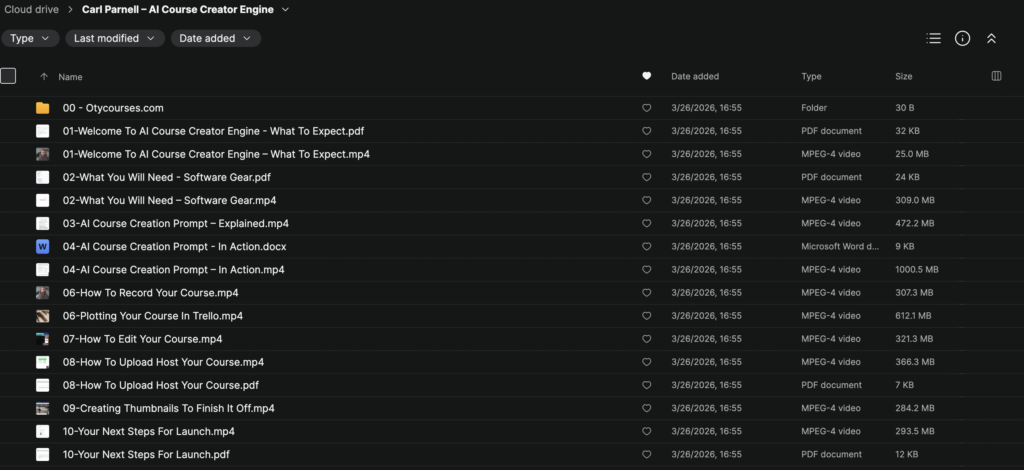Open the Last modified filter dropdown
This screenshot has width=1024, height=470.
115,38
